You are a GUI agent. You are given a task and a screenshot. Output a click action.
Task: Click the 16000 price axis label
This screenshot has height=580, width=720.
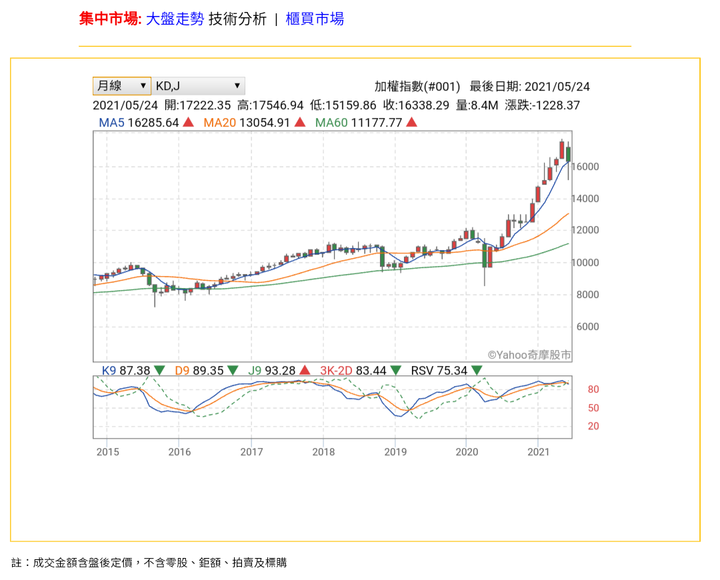pos(585,167)
